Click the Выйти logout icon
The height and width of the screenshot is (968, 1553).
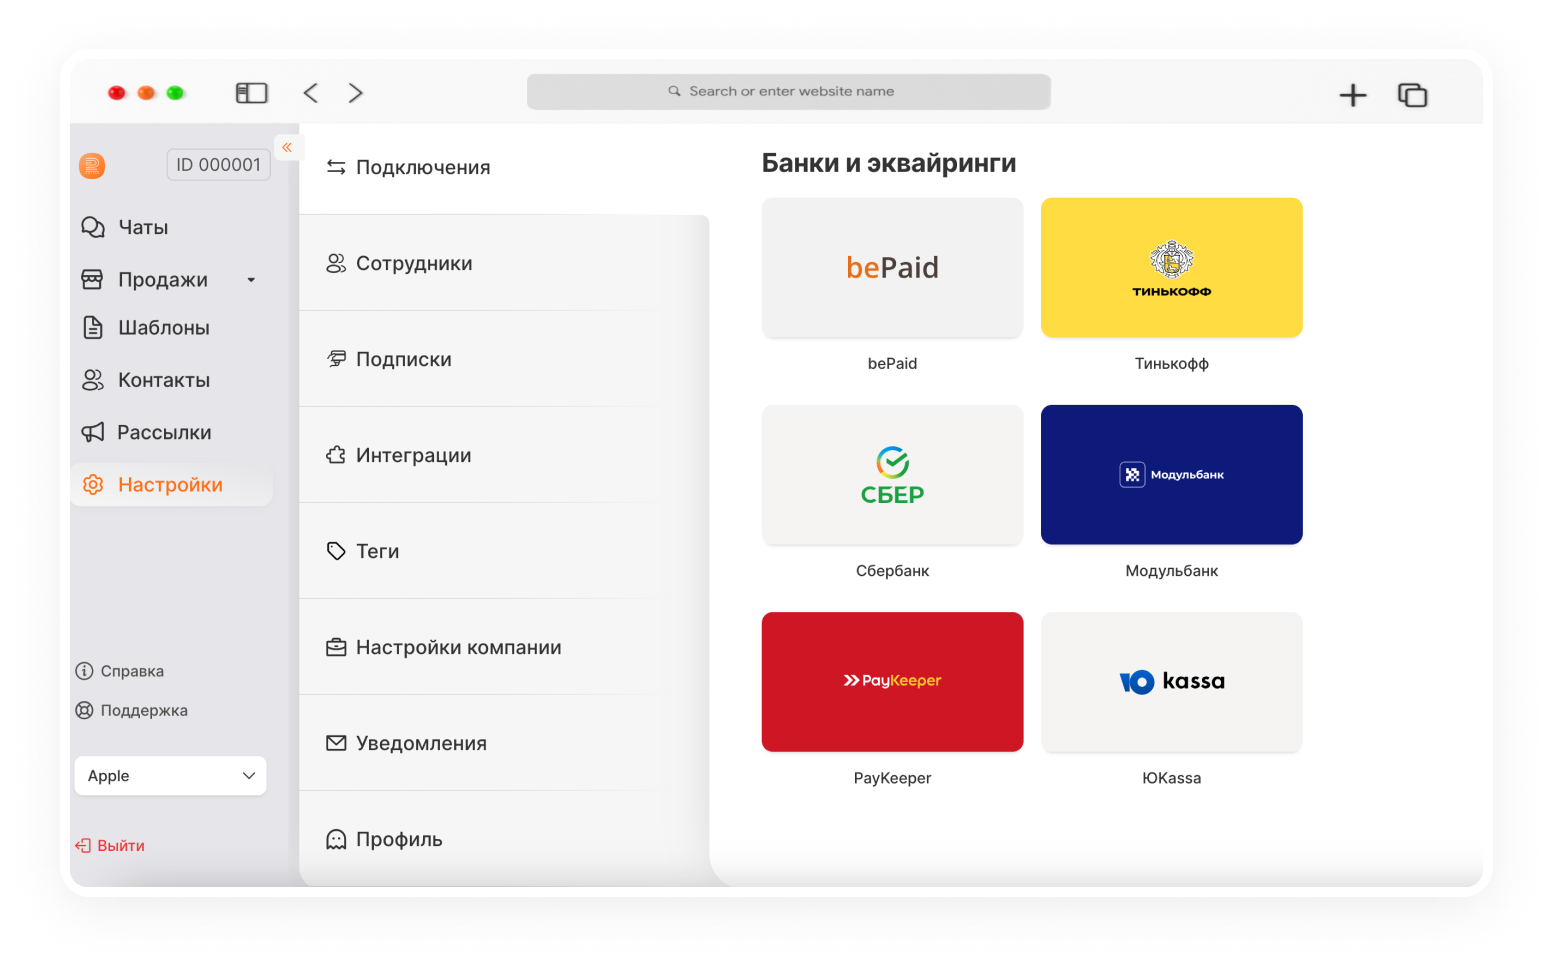pos(83,846)
